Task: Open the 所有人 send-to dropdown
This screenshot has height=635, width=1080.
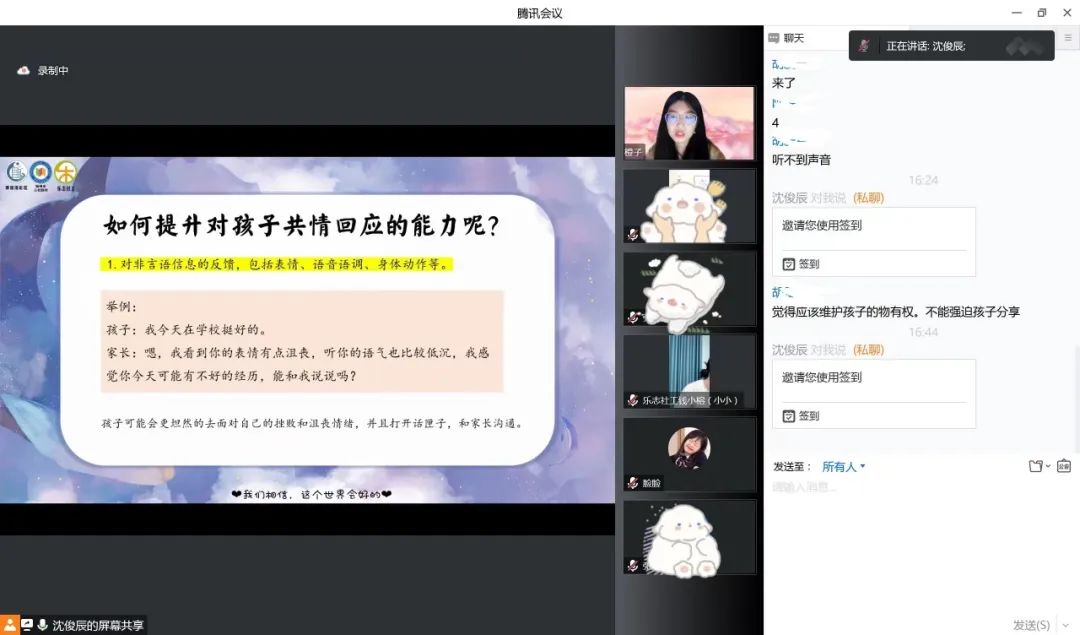Action: pos(843,467)
